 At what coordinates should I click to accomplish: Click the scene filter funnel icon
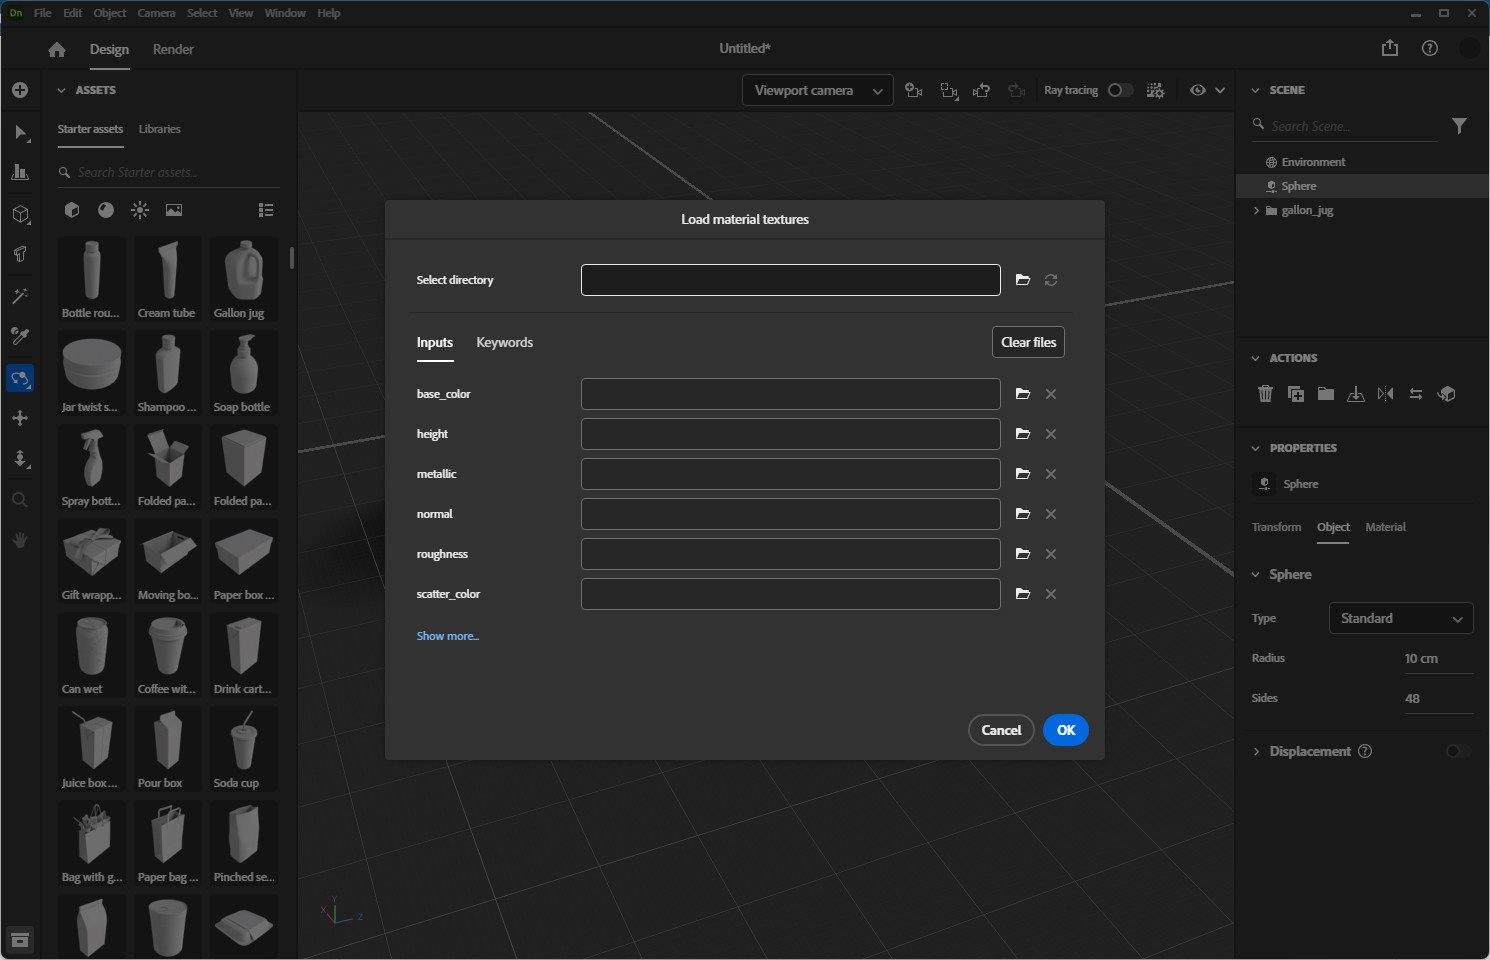(1460, 126)
